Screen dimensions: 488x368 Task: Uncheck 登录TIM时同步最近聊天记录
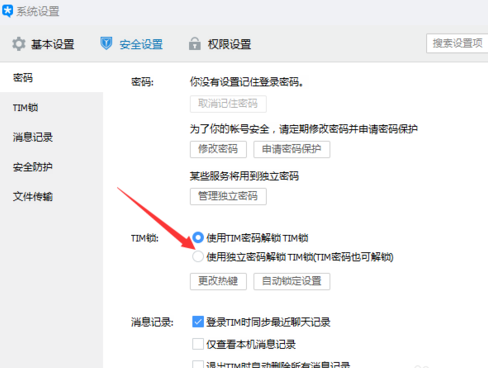tap(198, 322)
